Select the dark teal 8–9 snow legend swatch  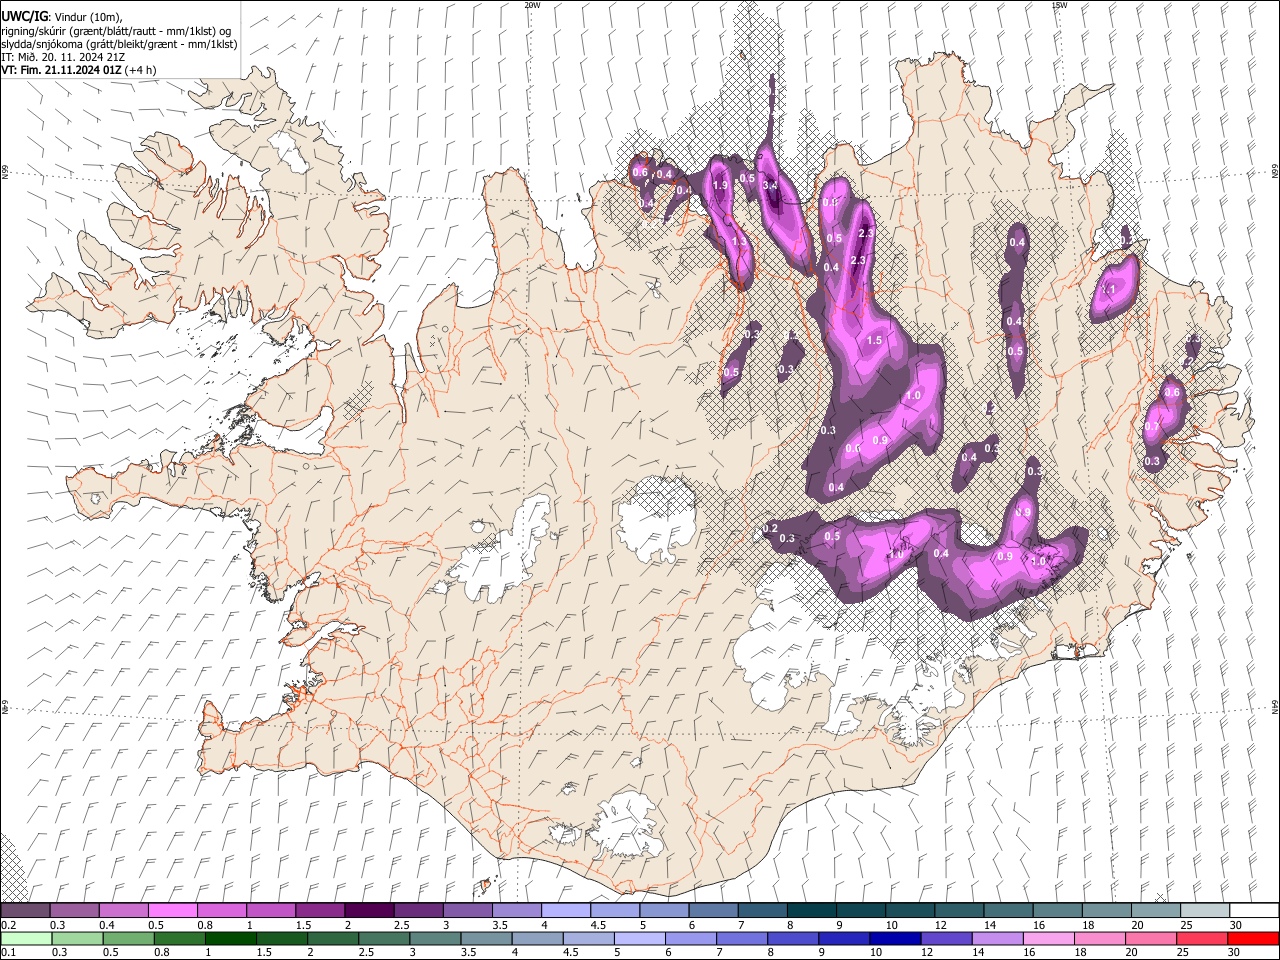[812, 911]
